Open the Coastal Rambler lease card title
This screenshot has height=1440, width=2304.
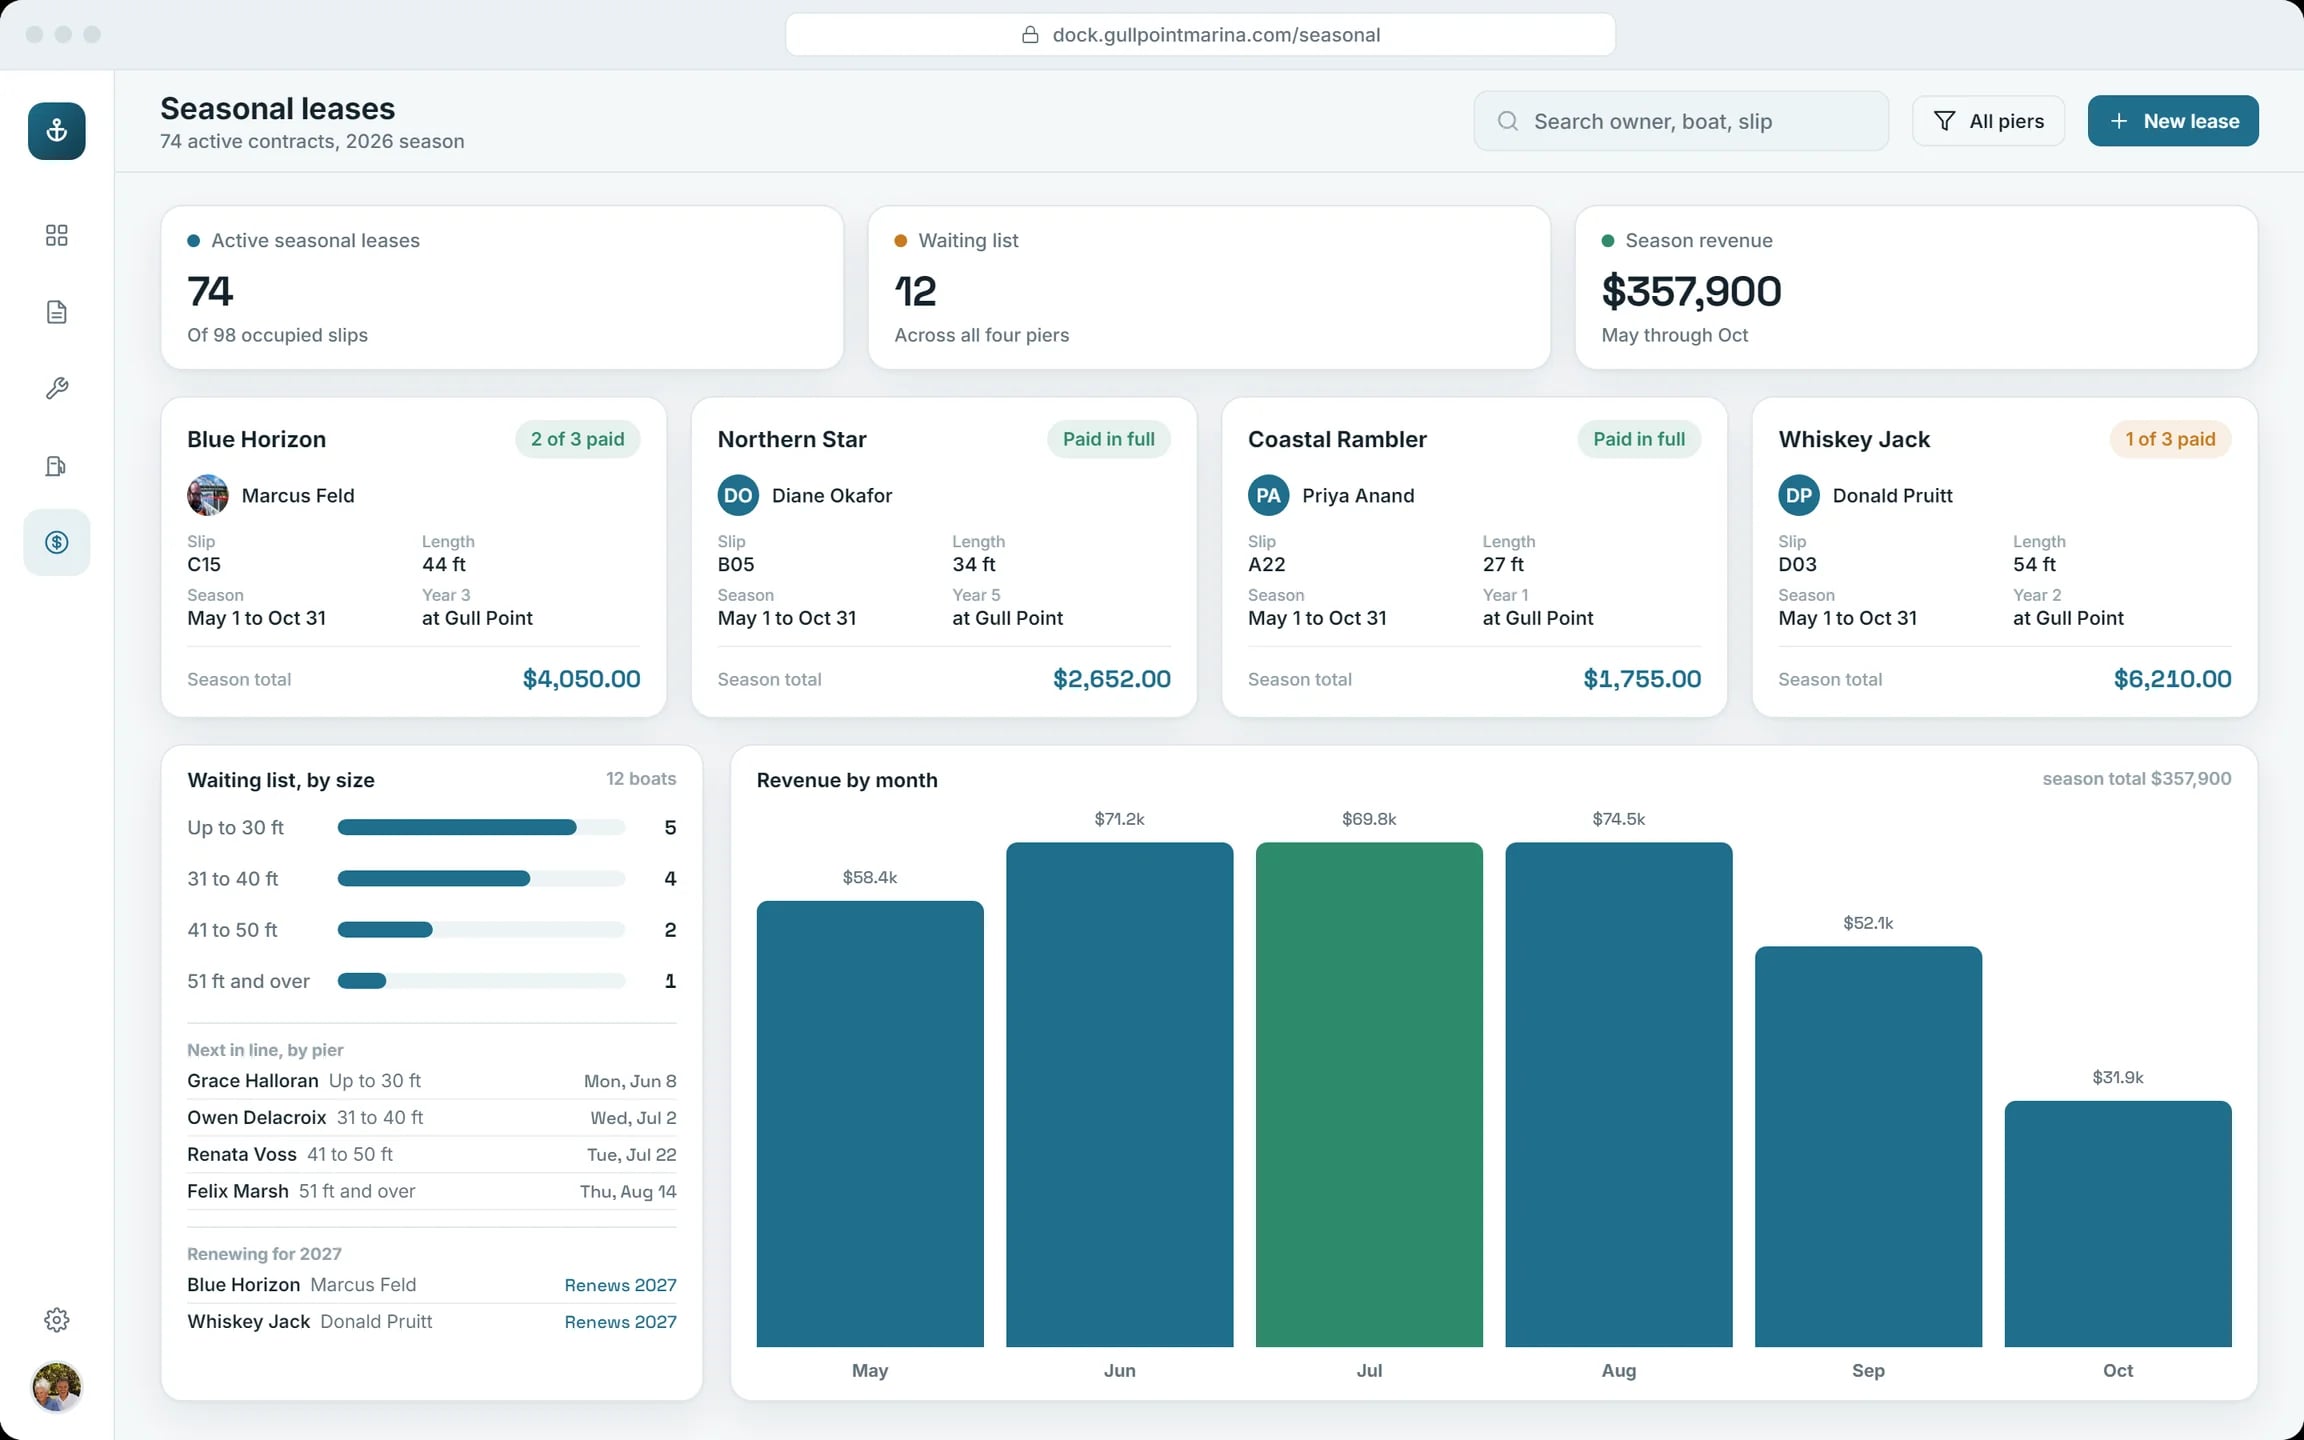[x=1337, y=439]
